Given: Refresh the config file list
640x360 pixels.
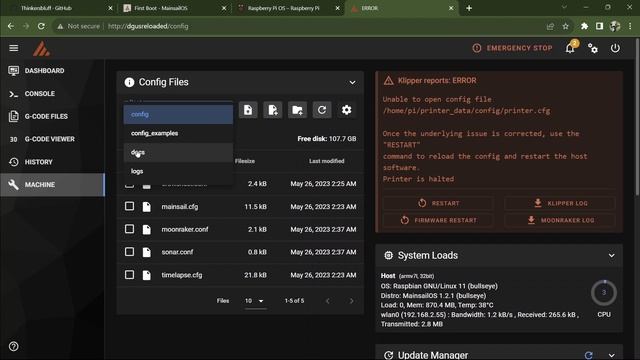Looking at the screenshot, I should (x=322, y=110).
